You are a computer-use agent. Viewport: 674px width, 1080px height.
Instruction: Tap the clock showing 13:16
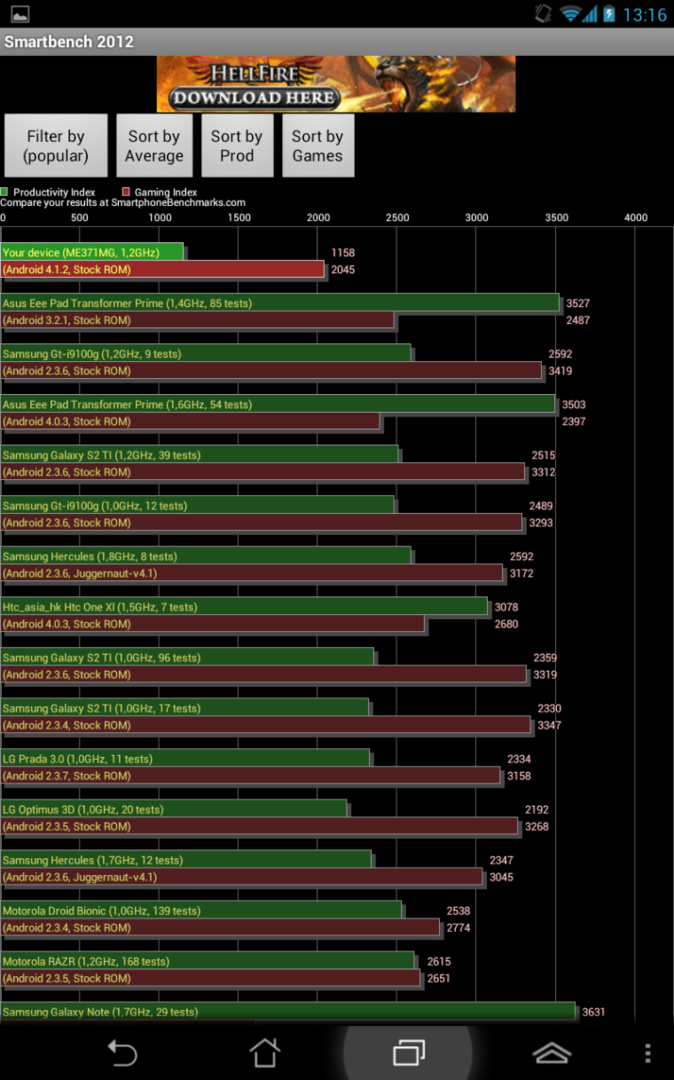pos(645,14)
